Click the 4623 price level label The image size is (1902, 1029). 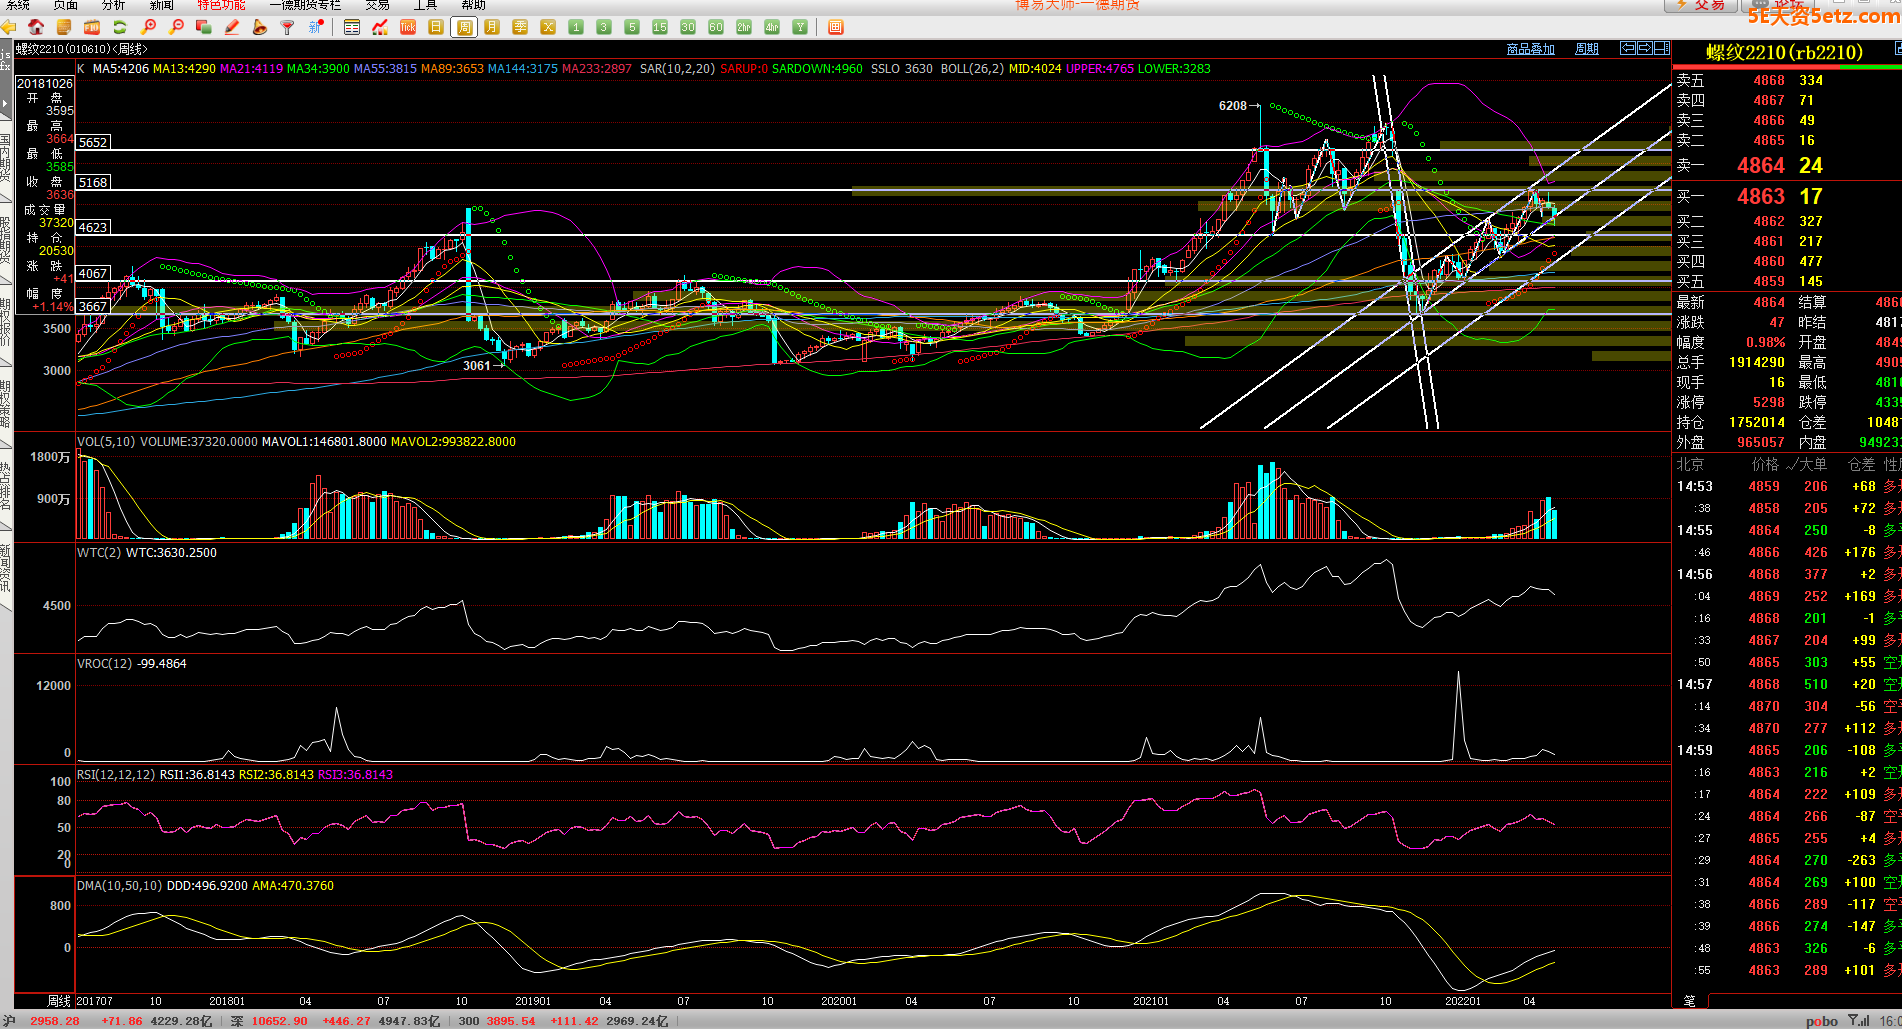(93, 227)
